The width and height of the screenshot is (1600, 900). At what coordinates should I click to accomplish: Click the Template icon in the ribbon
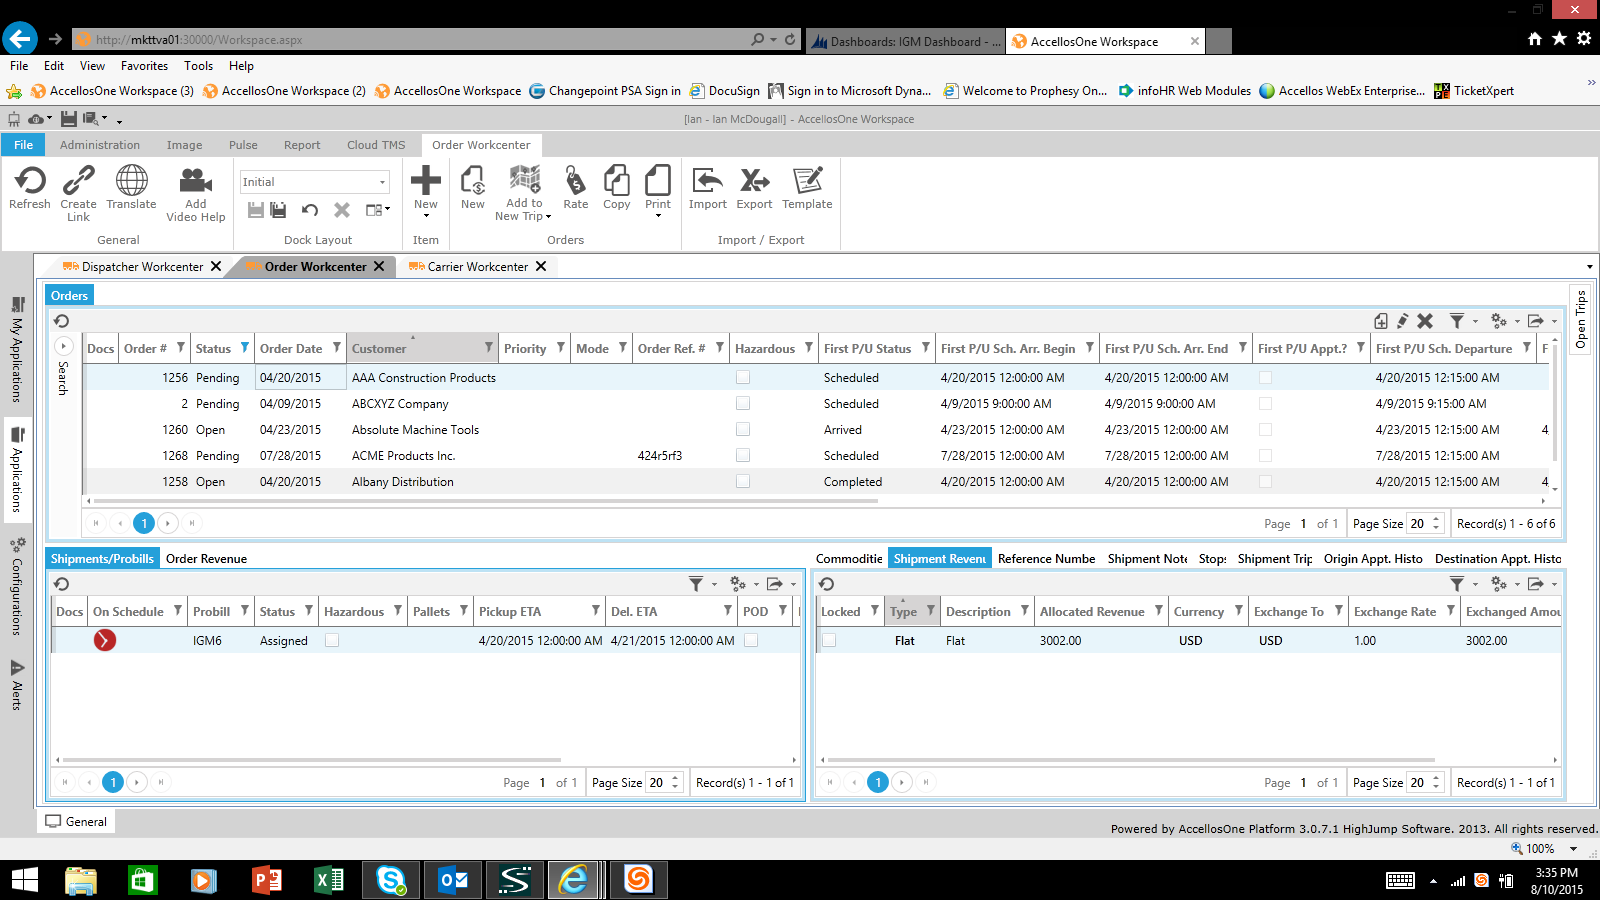807,181
